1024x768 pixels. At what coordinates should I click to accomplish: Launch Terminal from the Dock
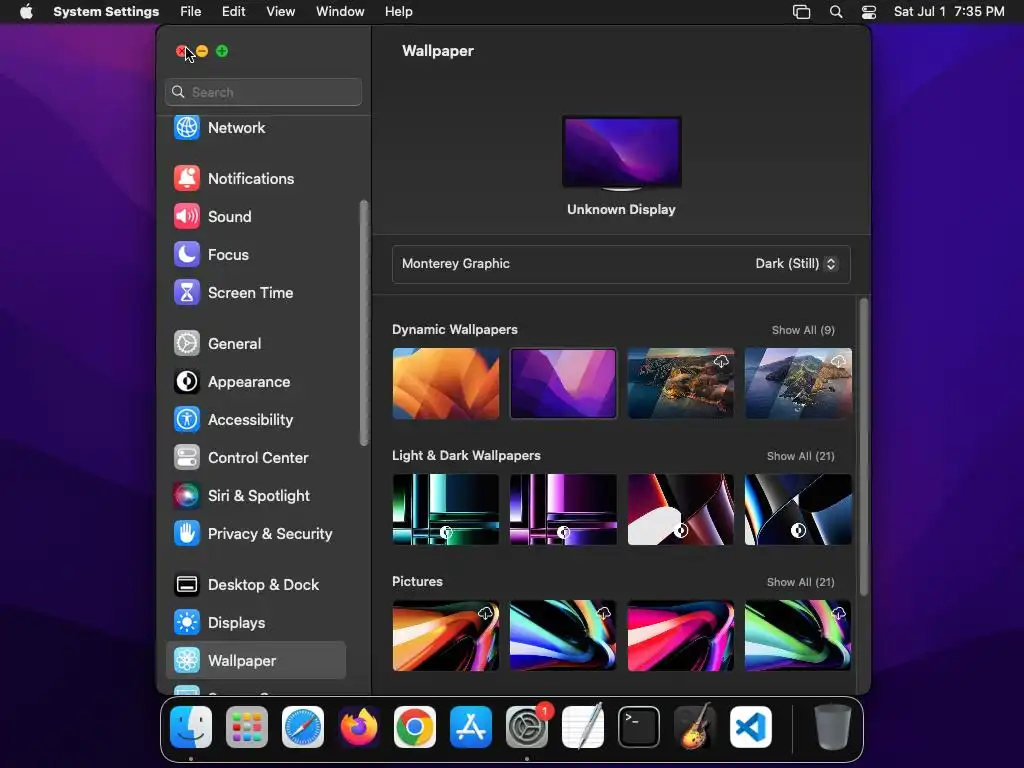(x=639, y=727)
